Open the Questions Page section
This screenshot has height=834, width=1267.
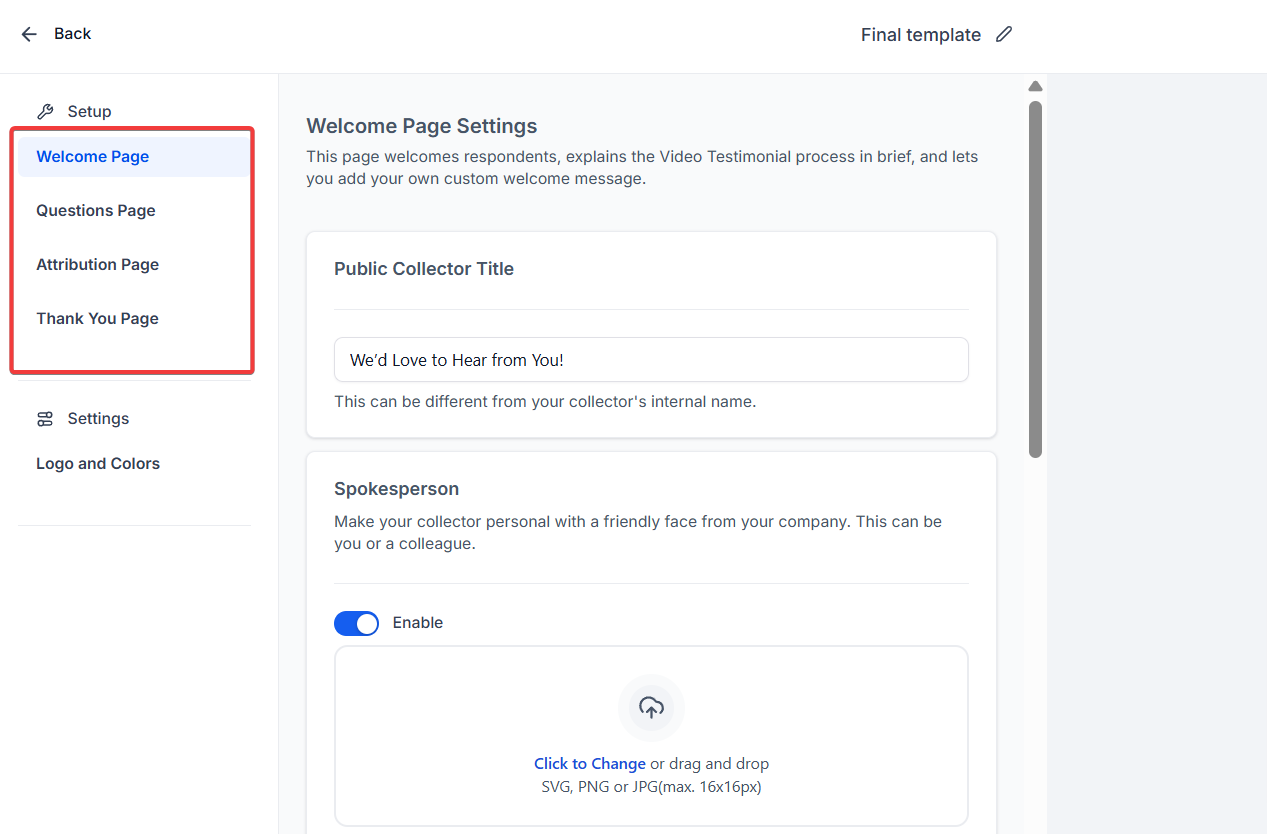96,211
